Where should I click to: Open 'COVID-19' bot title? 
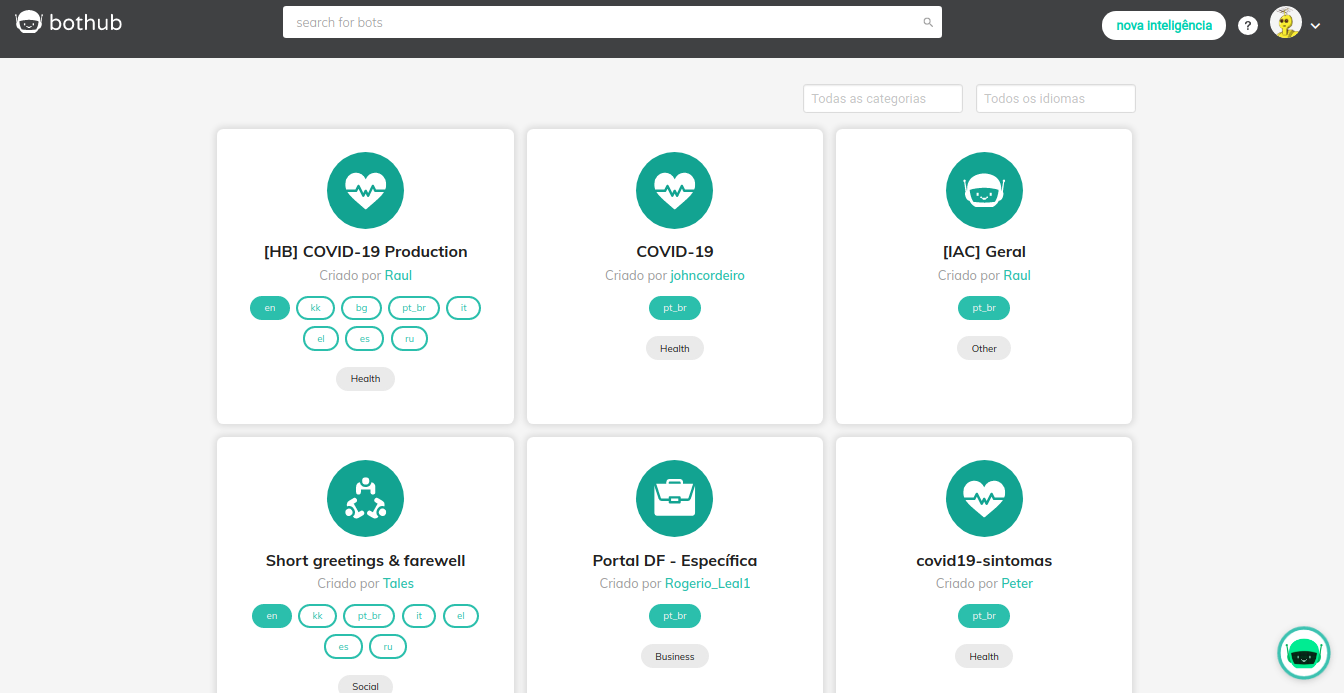(x=675, y=252)
